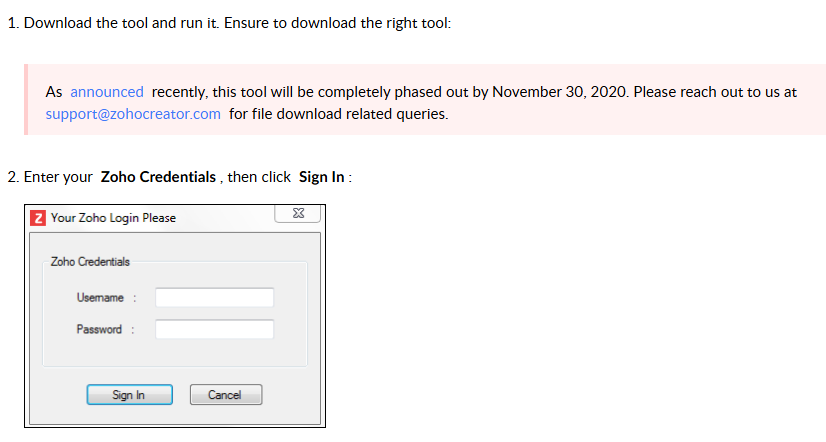Viewport: 826px width, 442px height.
Task: Click the Cancel button
Action: pos(225,395)
